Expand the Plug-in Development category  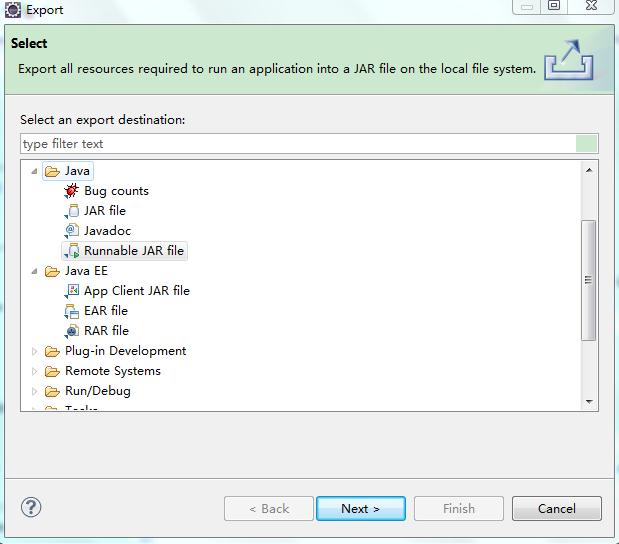pyautogui.click(x=35, y=351)
